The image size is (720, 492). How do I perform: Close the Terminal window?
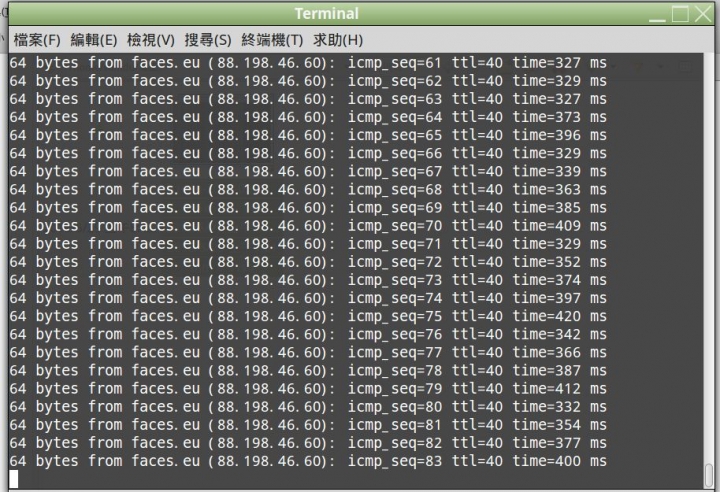[703, 14]
